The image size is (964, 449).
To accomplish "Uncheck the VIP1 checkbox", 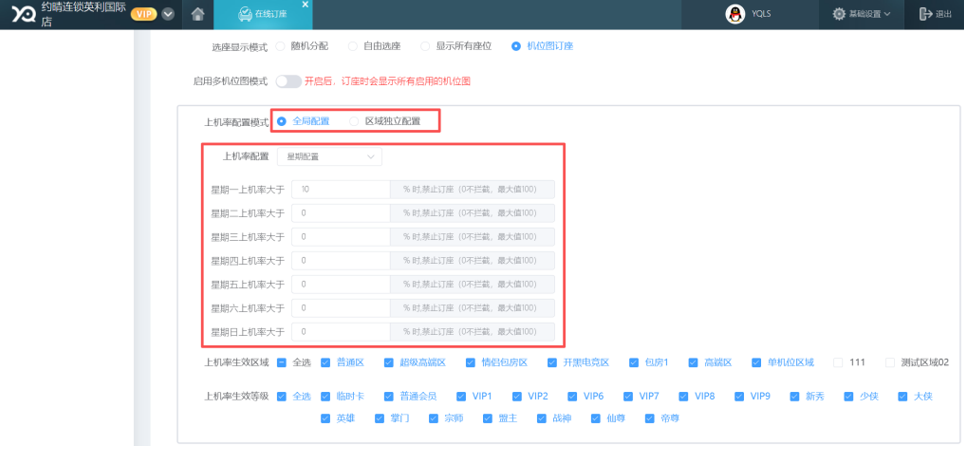I will click(x=461, y=396).
